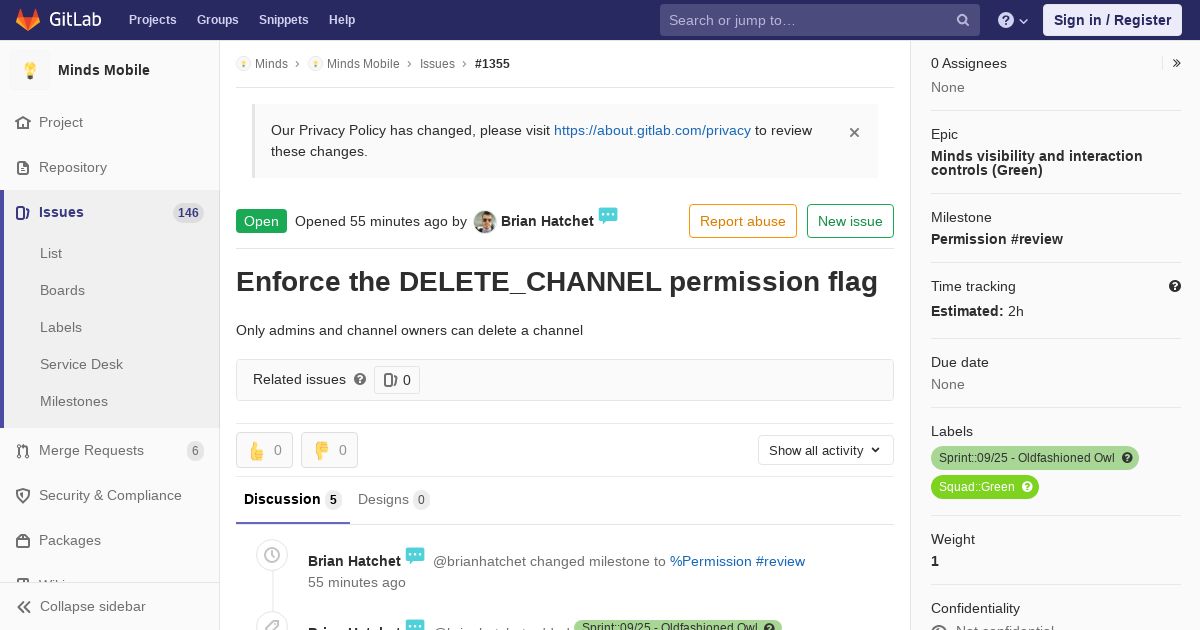Open Brian Hatchet author profile link
The width and height of the screenshot is (1200, 630).
coord(547,221)
